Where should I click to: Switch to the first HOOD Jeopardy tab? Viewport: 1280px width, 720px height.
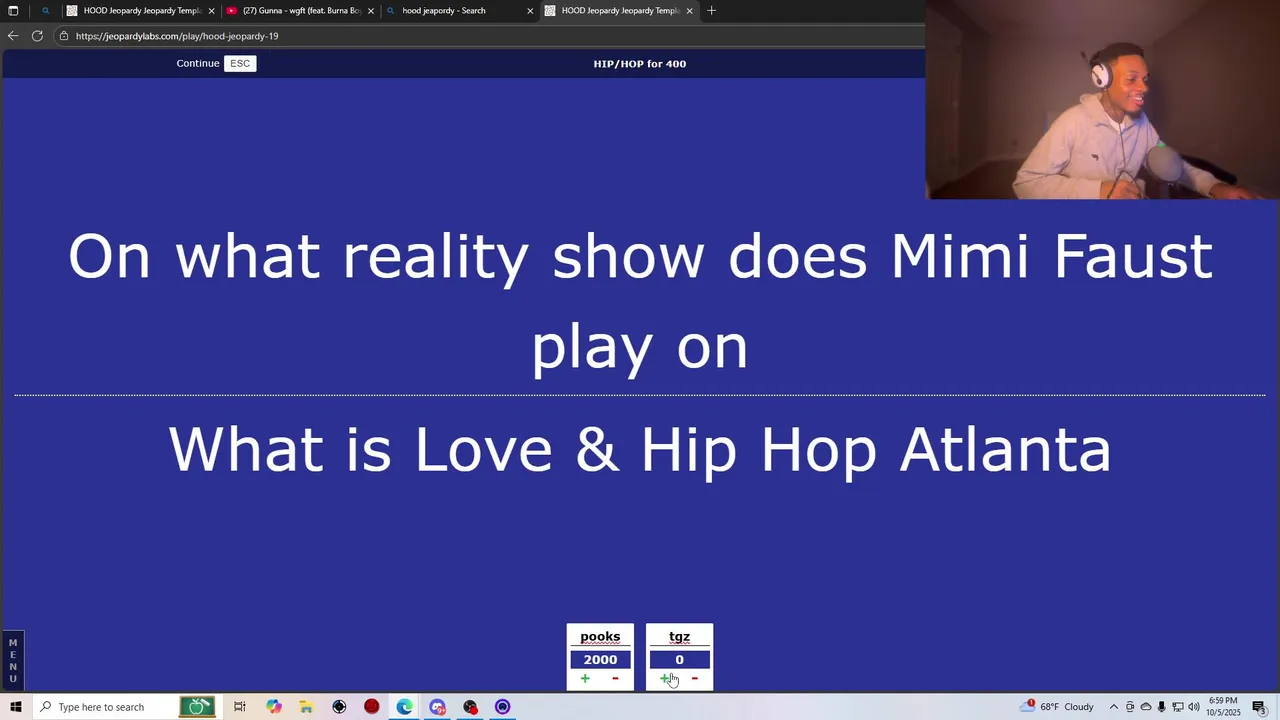click(x=140, y=11)
